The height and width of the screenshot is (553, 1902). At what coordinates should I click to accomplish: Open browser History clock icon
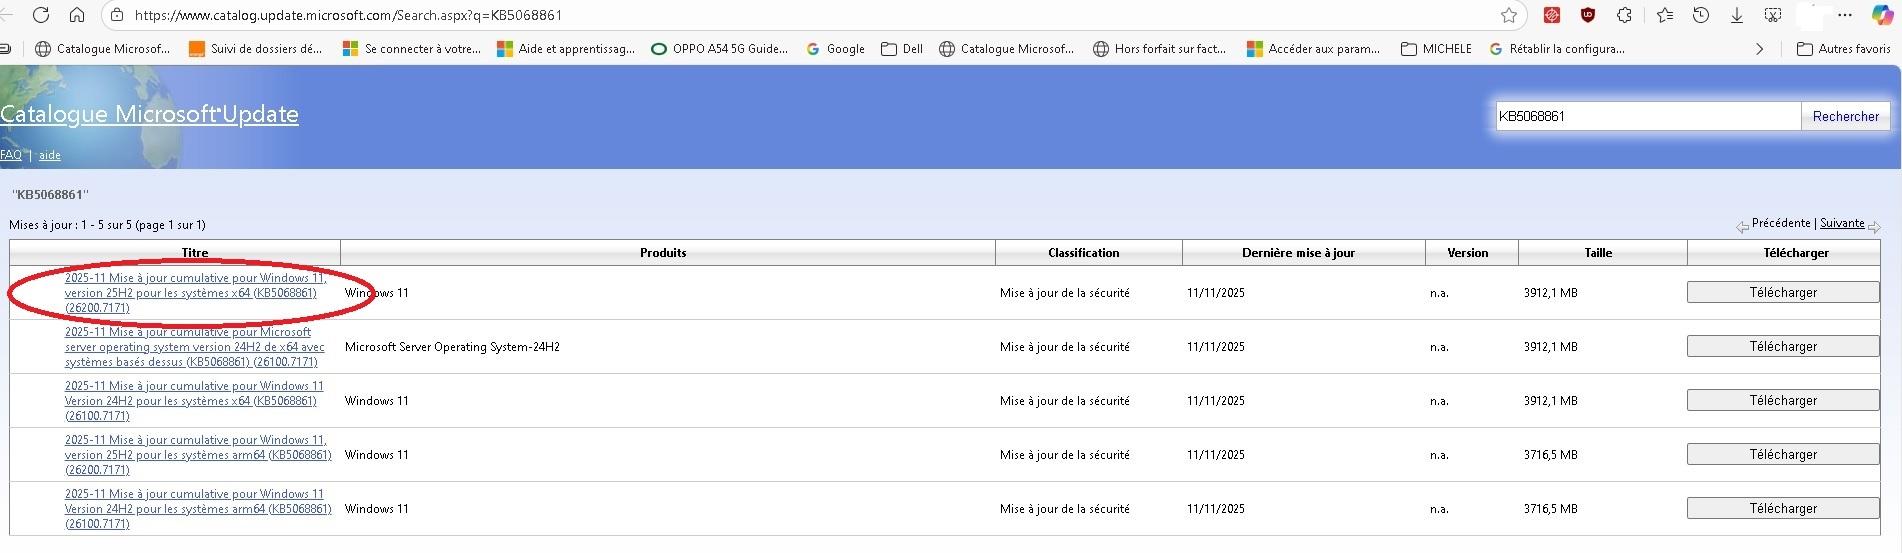tap(1701, 15)
